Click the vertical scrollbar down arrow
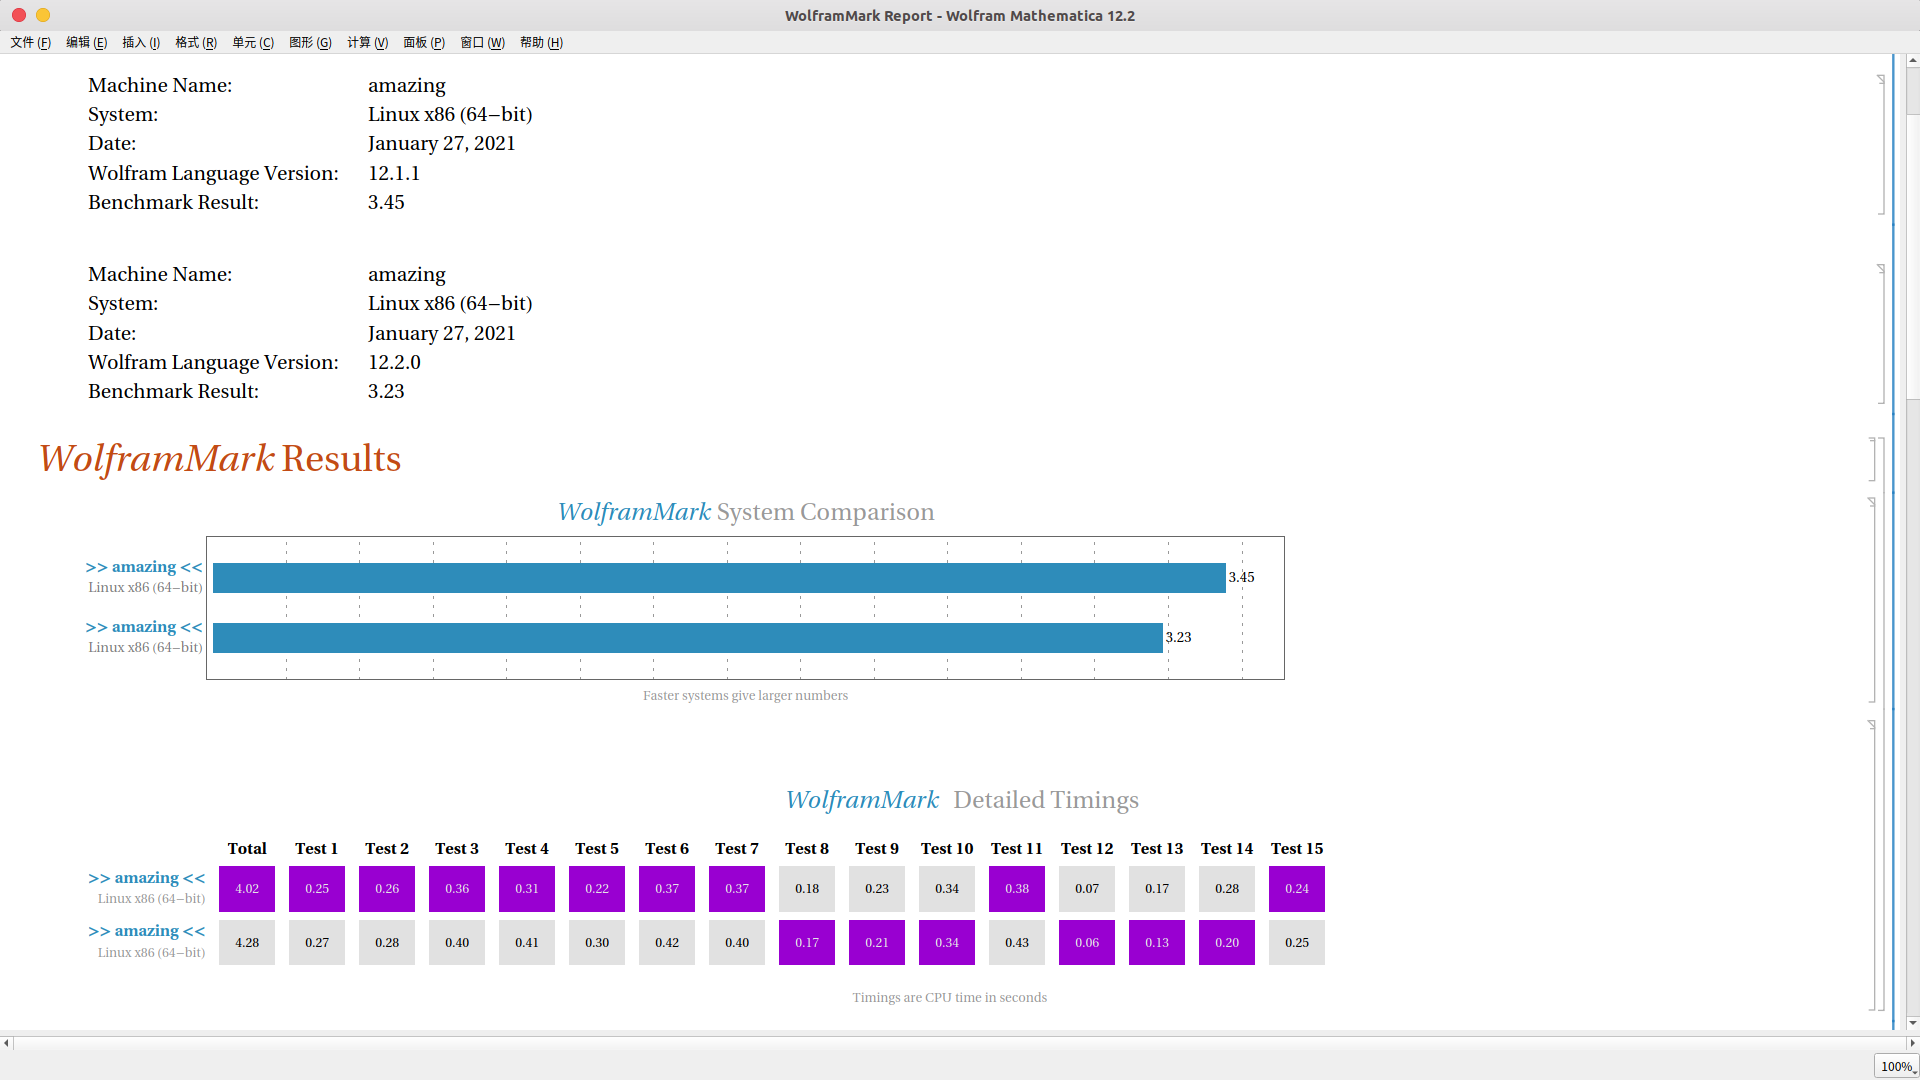Screen dimensions: 1920x1080 (x=1912, y=1023)
